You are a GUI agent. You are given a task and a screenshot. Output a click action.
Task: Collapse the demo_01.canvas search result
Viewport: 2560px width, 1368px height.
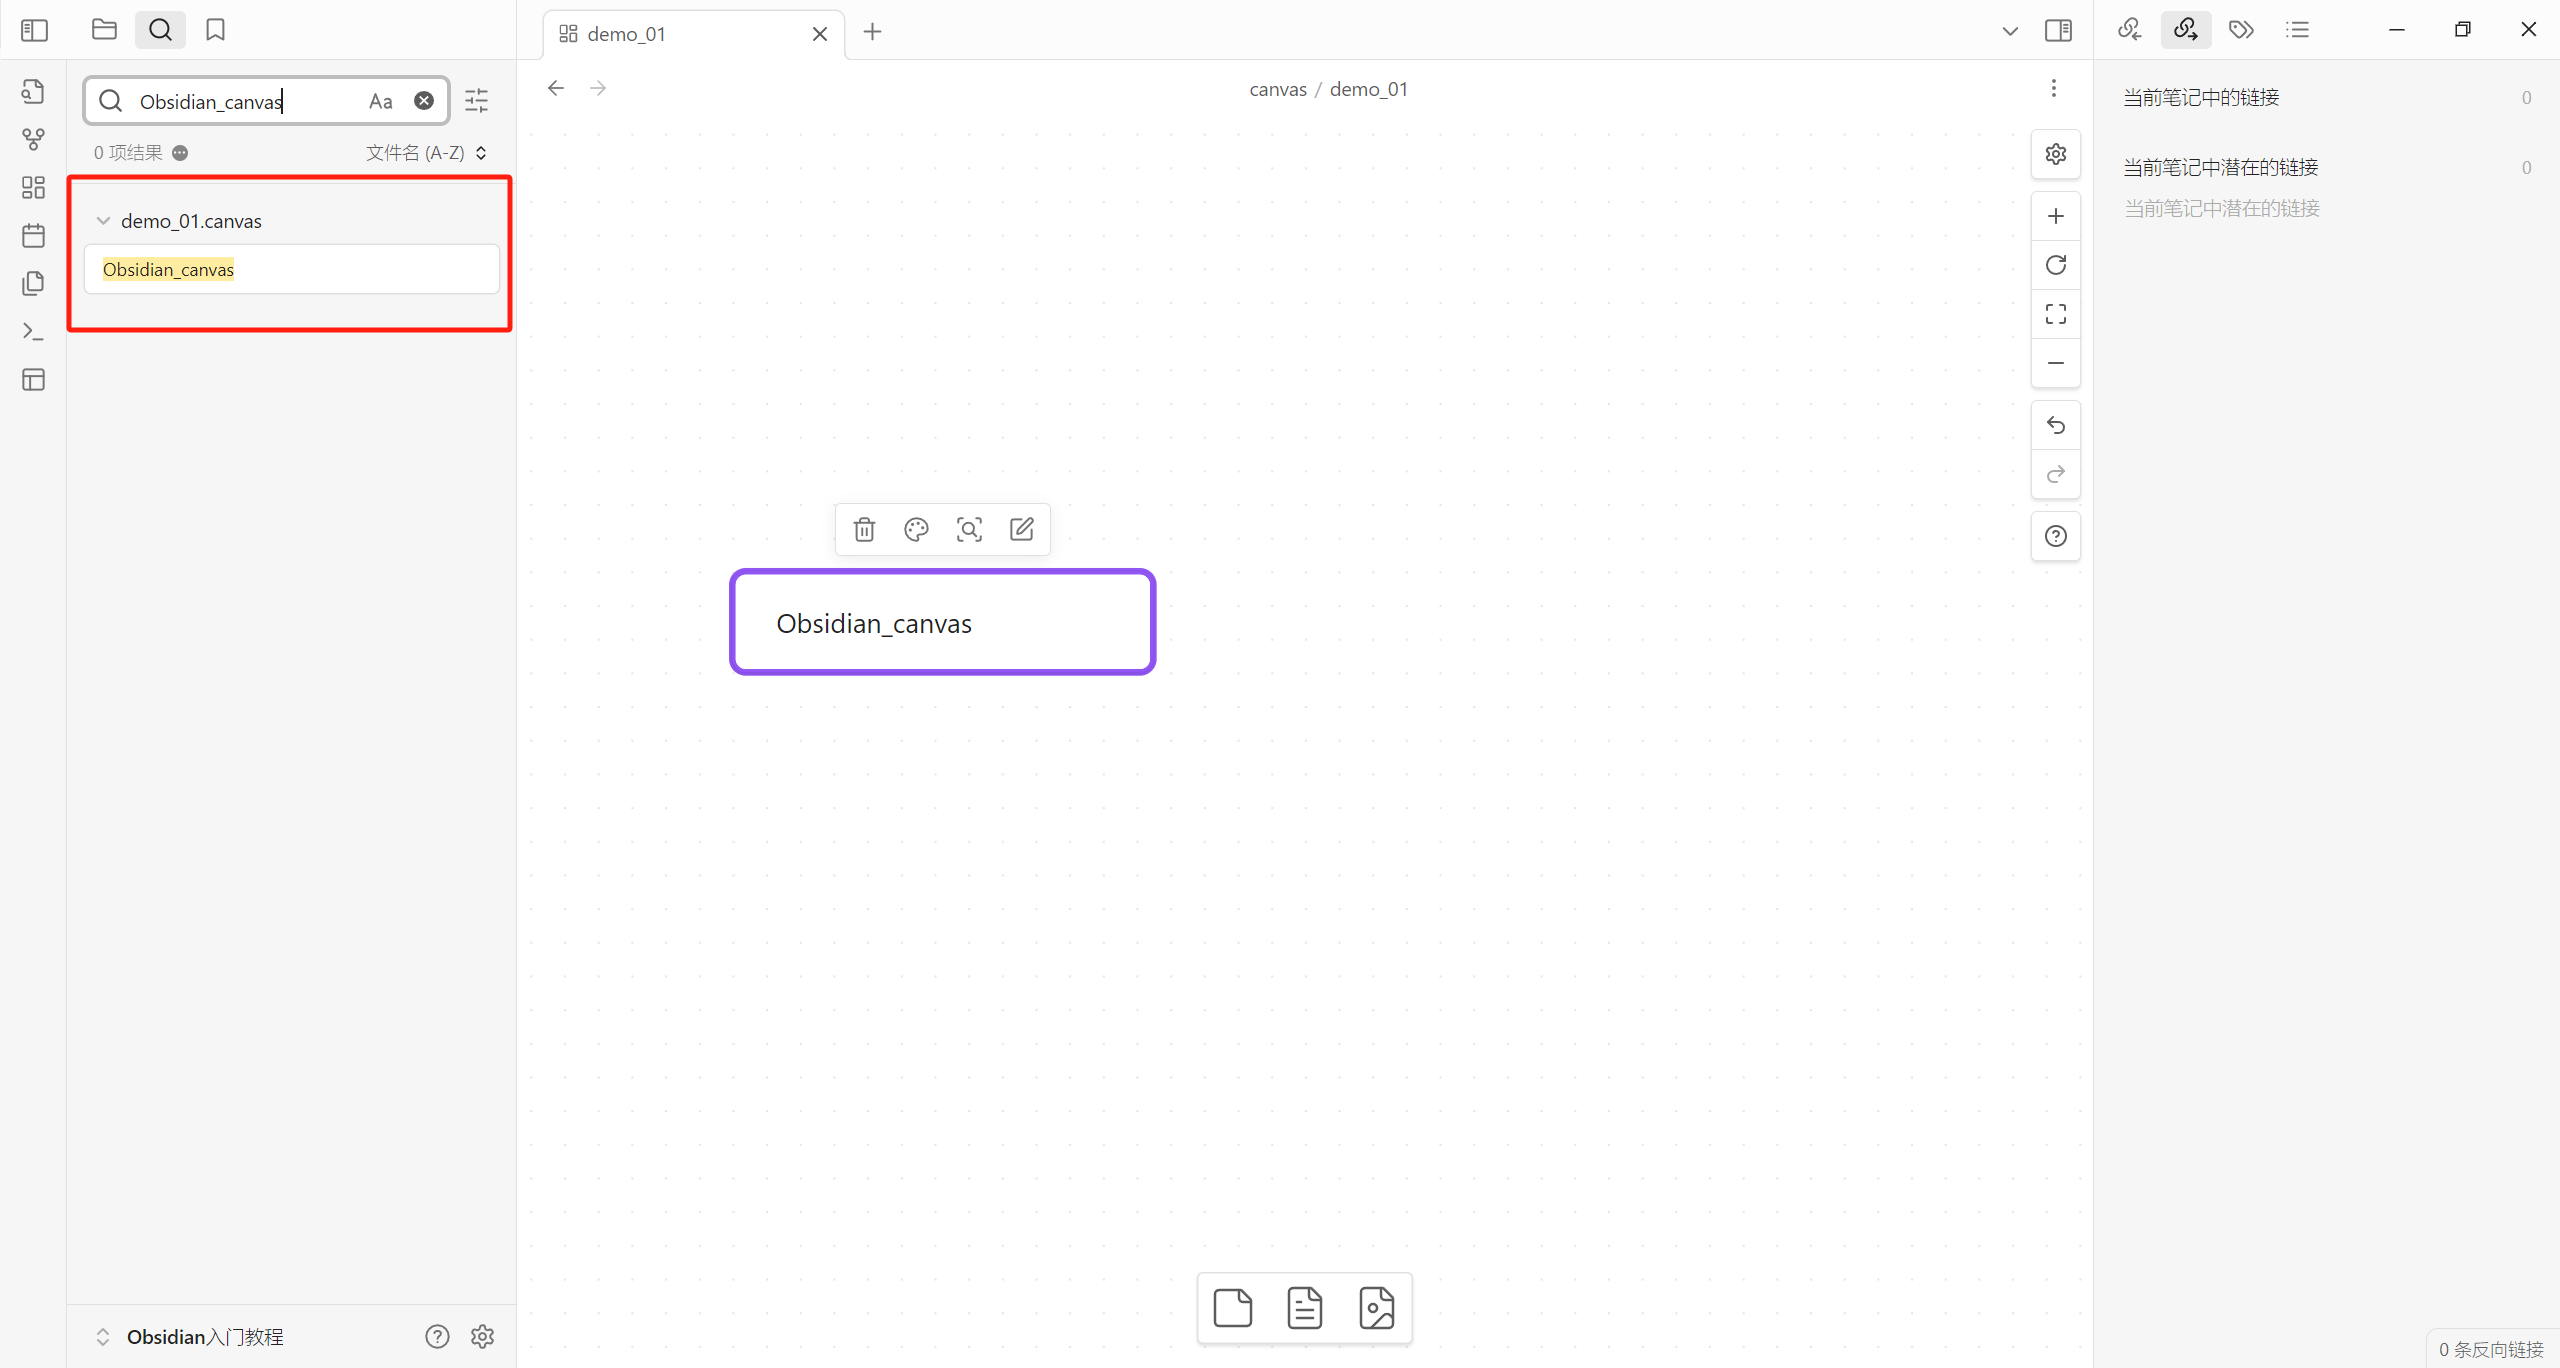[103, 221]
